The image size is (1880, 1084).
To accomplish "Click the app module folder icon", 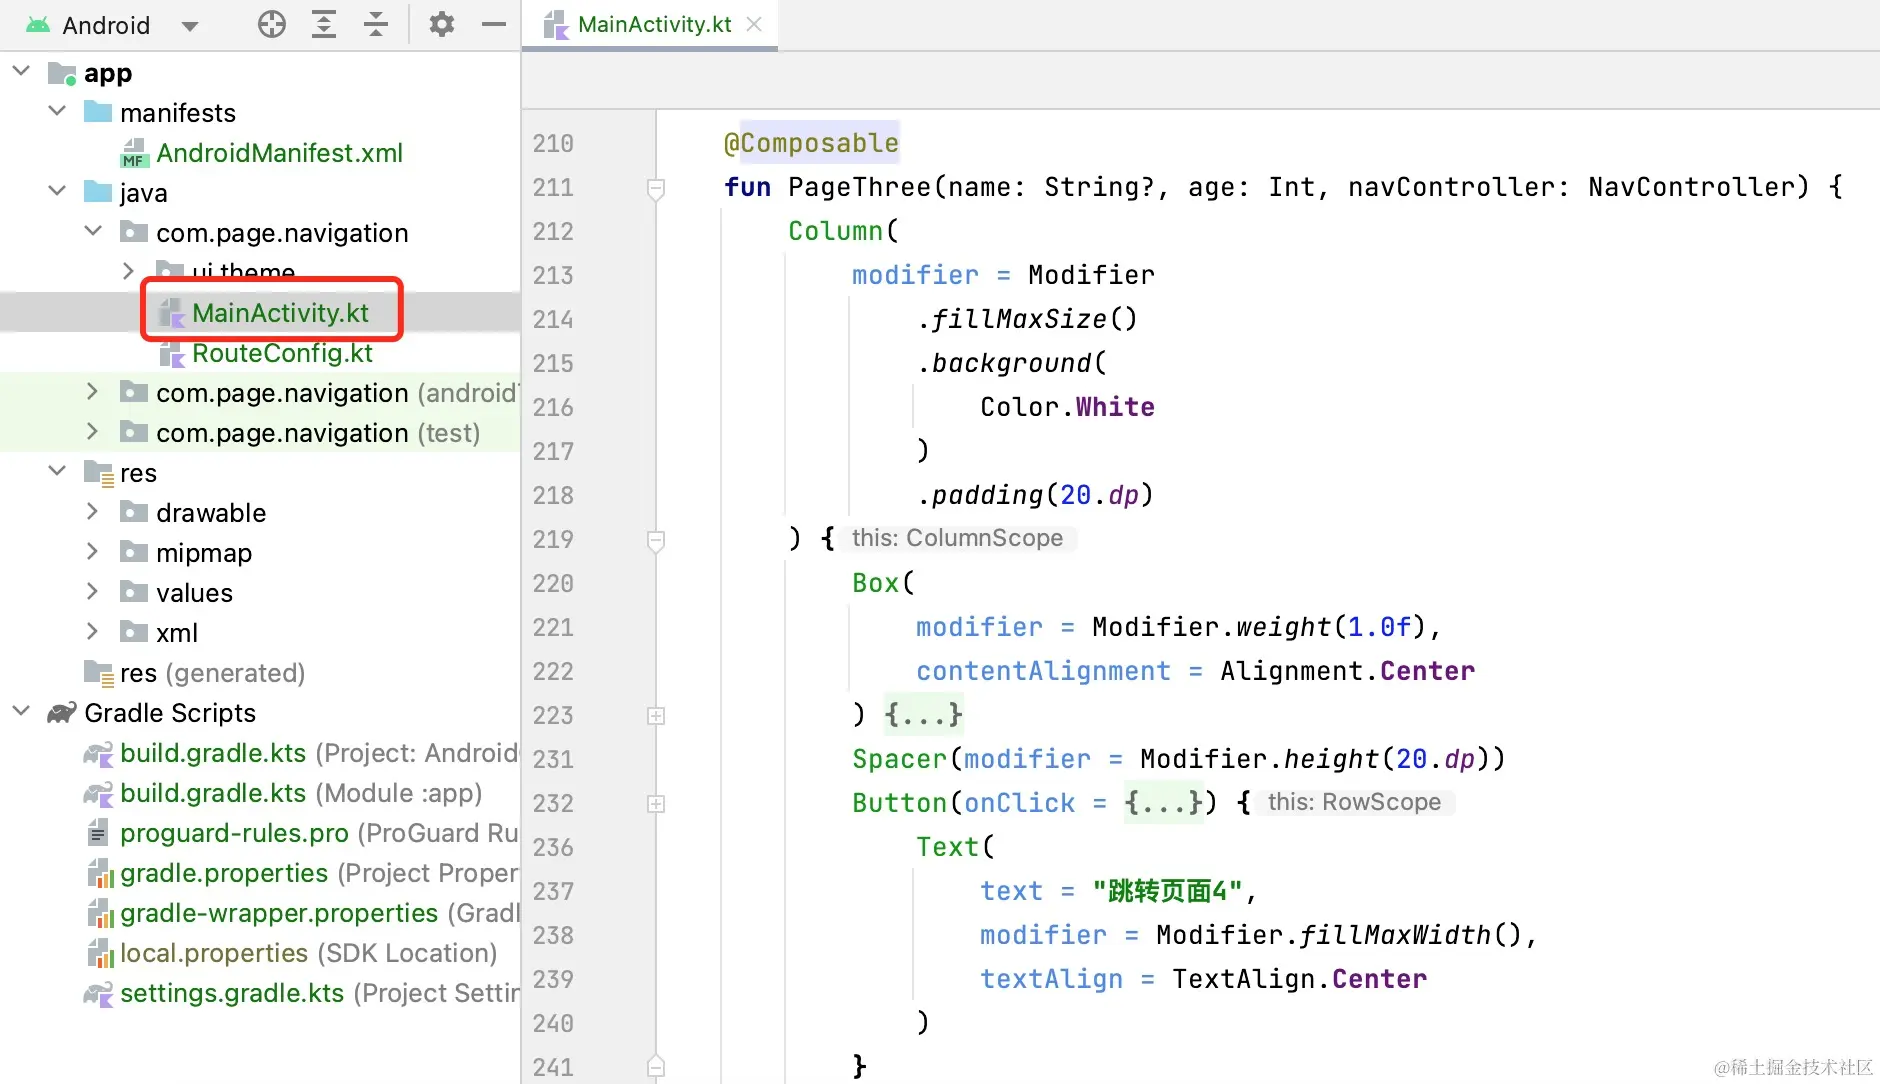I will tap(62, 73).
